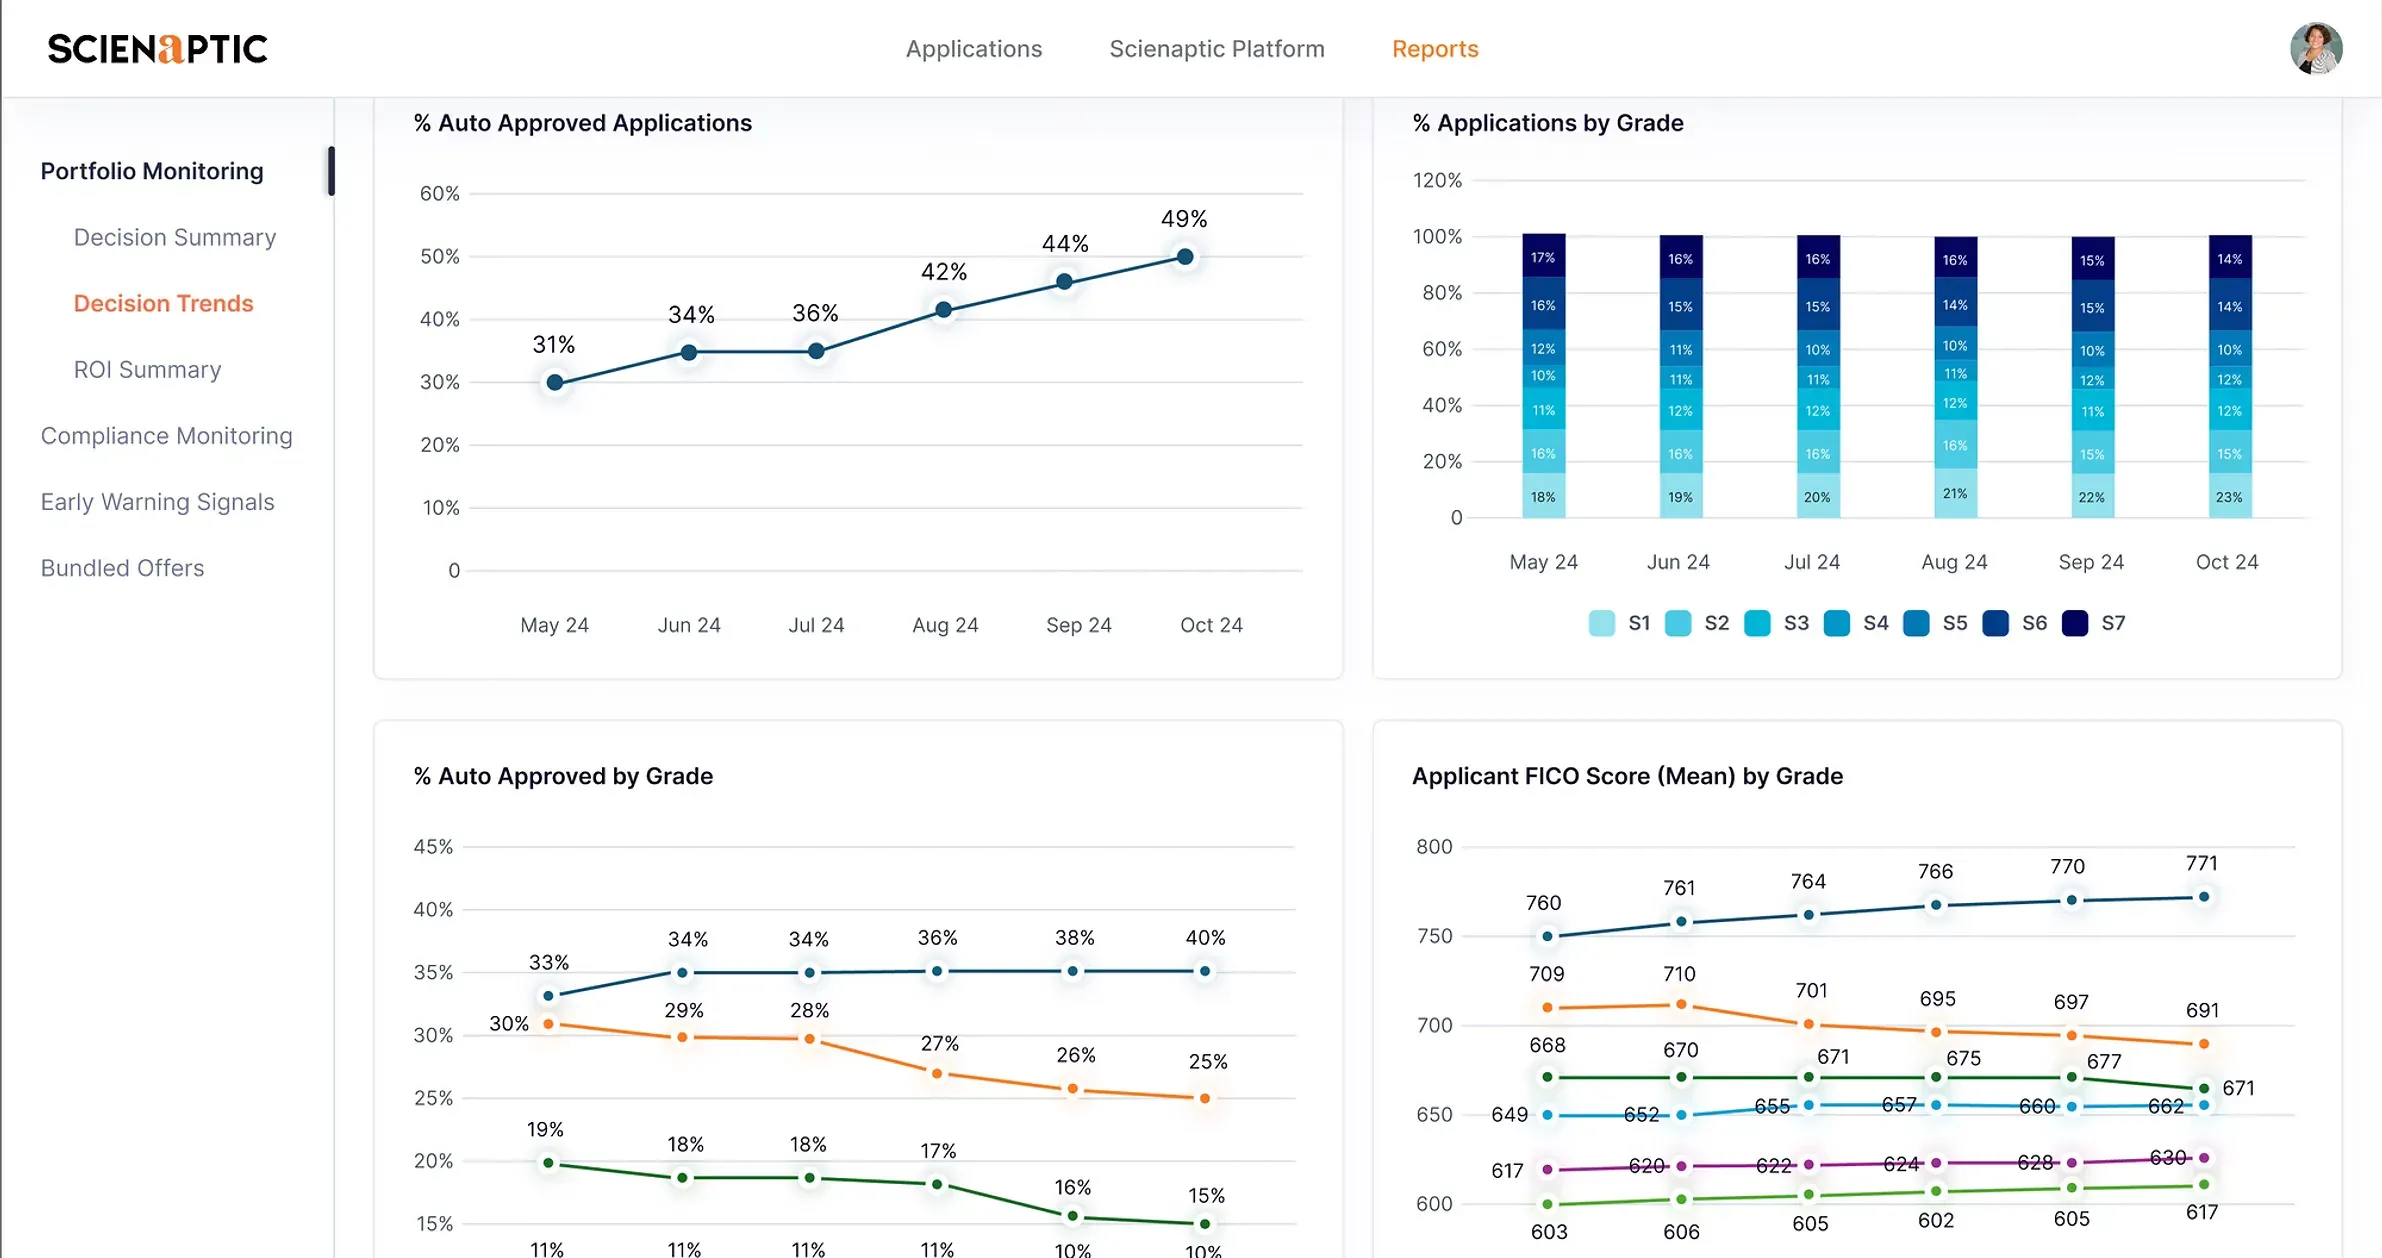Click the "Oct 24" label under Auto Approved Applications

coord(1211,625)
